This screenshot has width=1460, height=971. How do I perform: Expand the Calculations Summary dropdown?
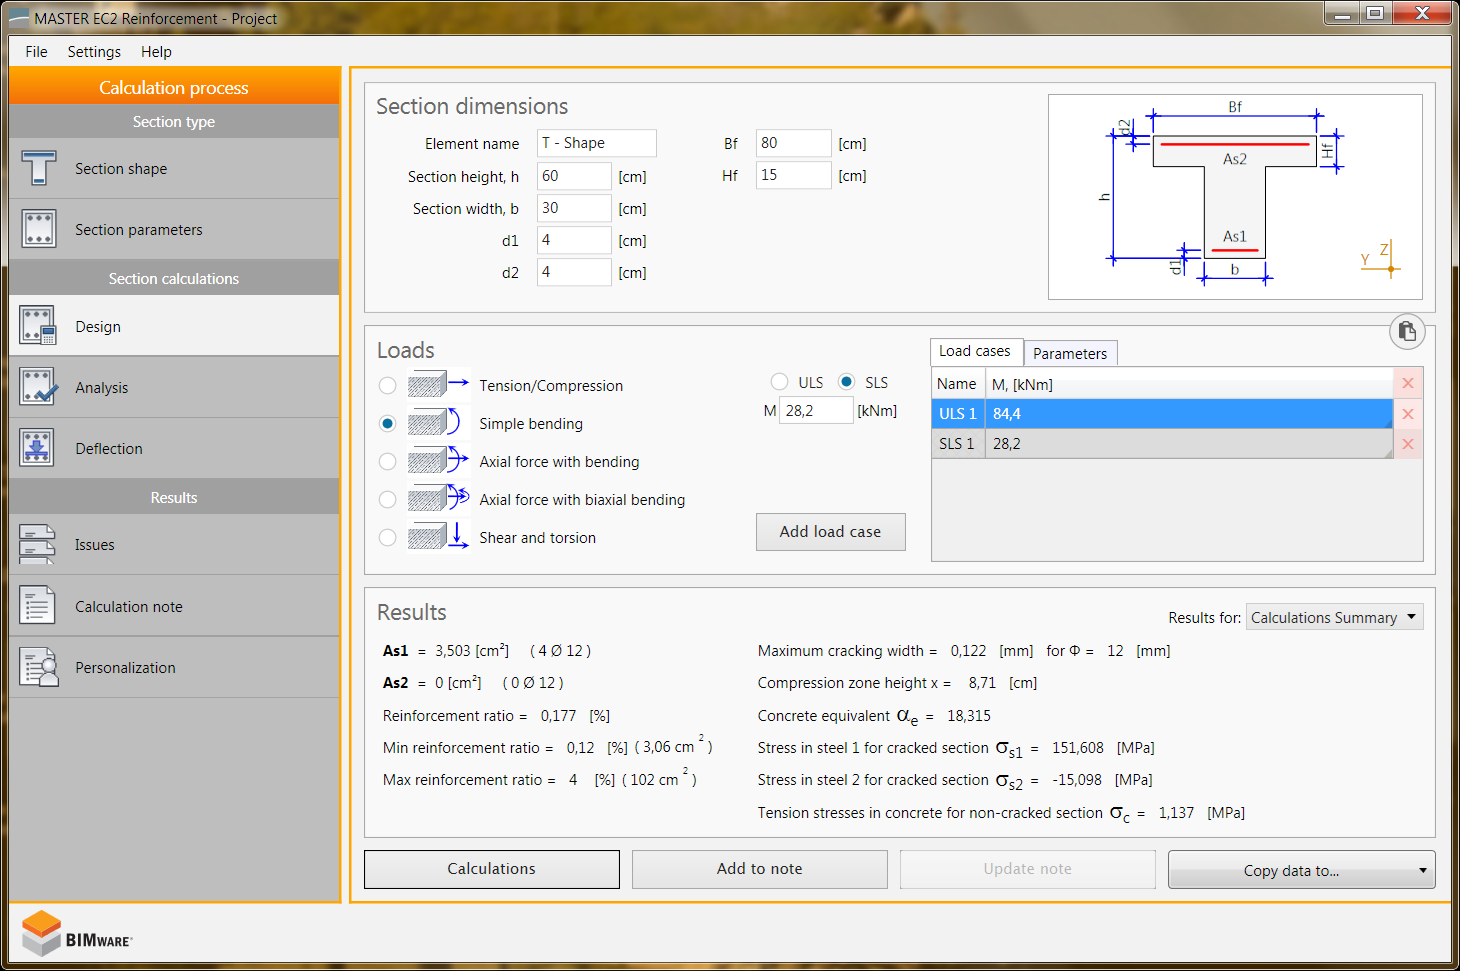coord(1334,617)
